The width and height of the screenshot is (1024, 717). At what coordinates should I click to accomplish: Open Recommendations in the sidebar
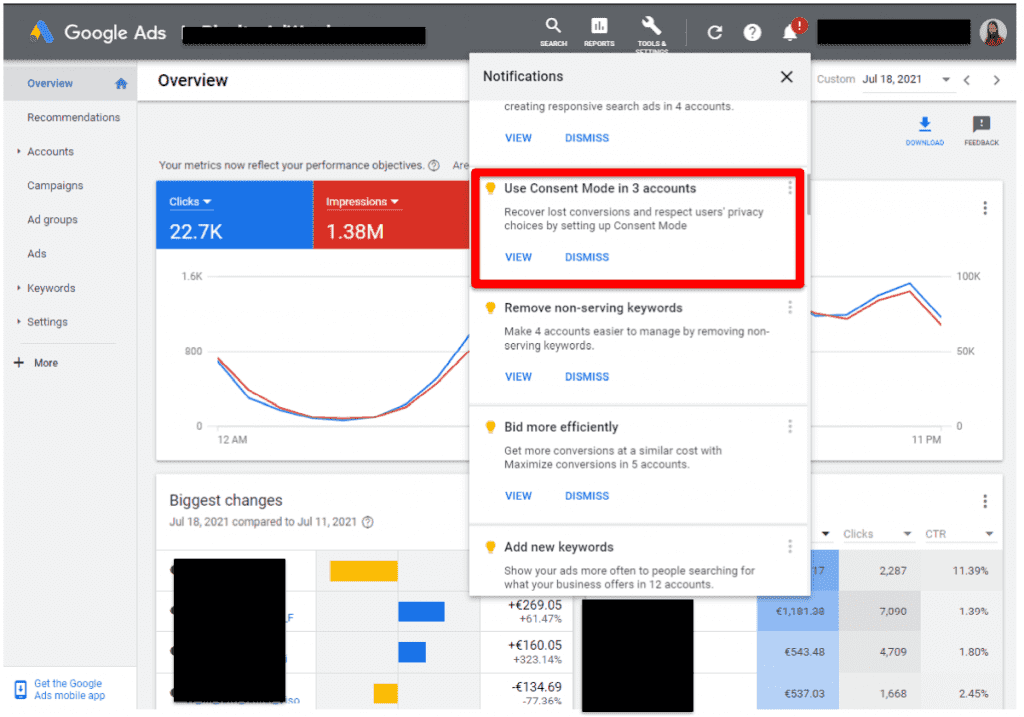coord(74,118)
